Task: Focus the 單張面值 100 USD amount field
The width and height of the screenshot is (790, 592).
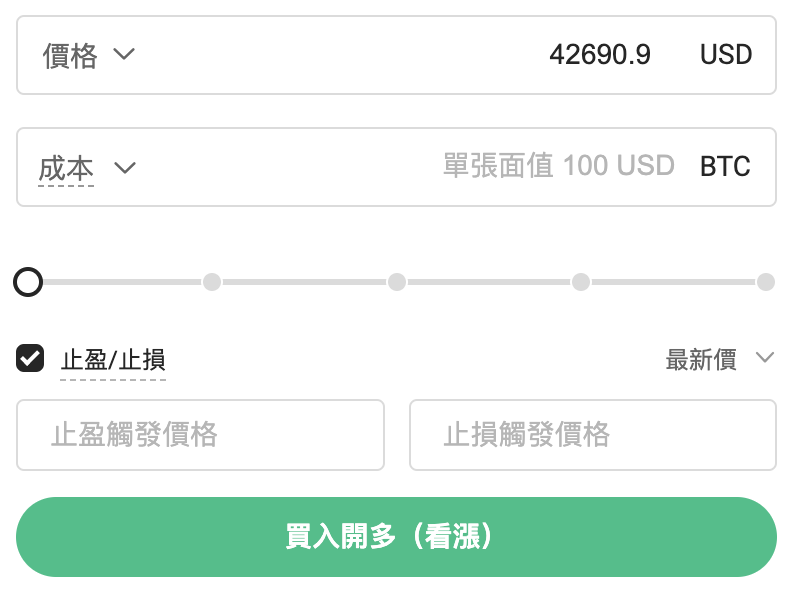Action: tap(558, 166)
